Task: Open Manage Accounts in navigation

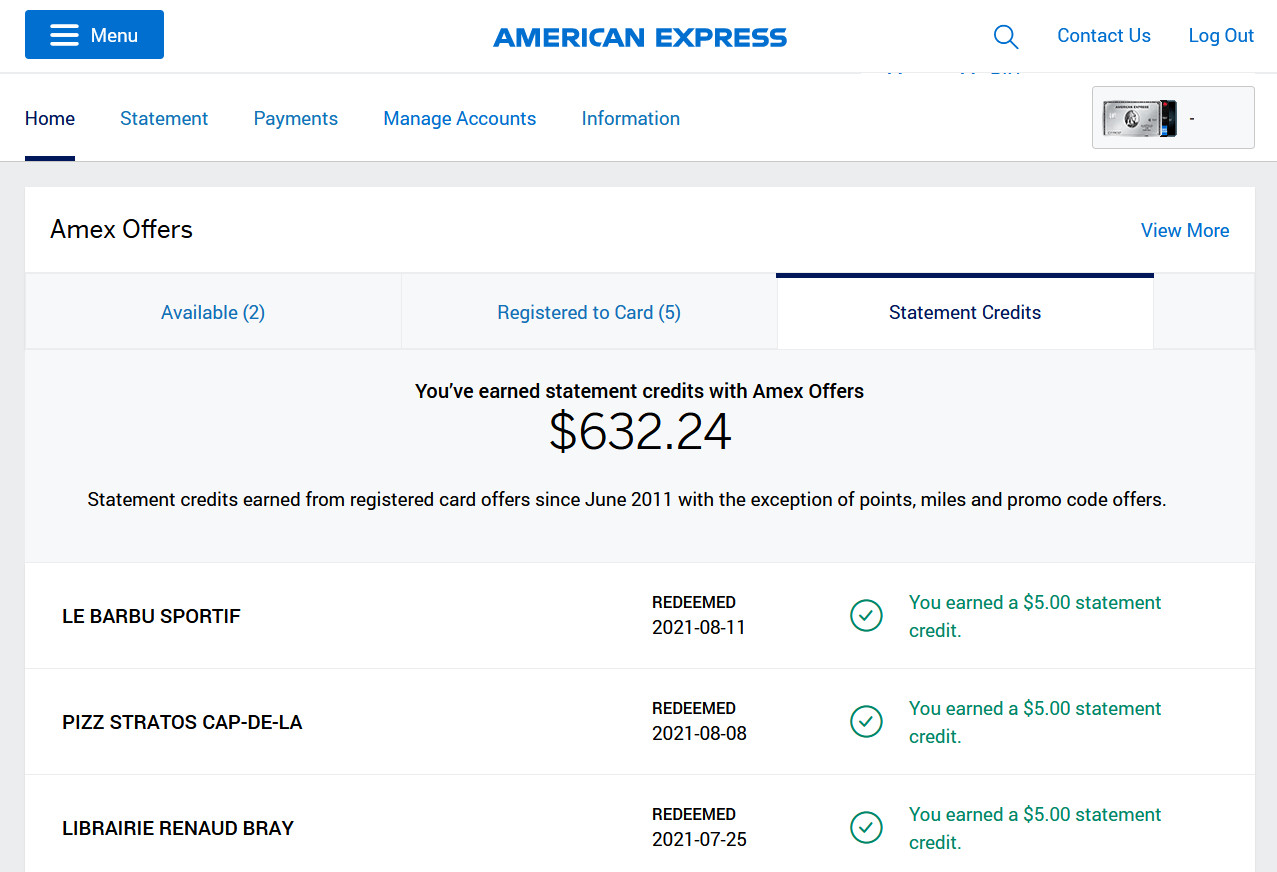Action: (x=460, y=118)
